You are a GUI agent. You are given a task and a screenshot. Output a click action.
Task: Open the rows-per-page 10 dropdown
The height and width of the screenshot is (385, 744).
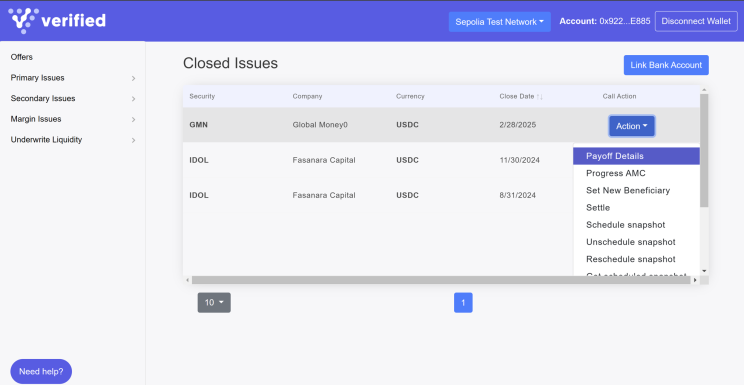[214, 302]
